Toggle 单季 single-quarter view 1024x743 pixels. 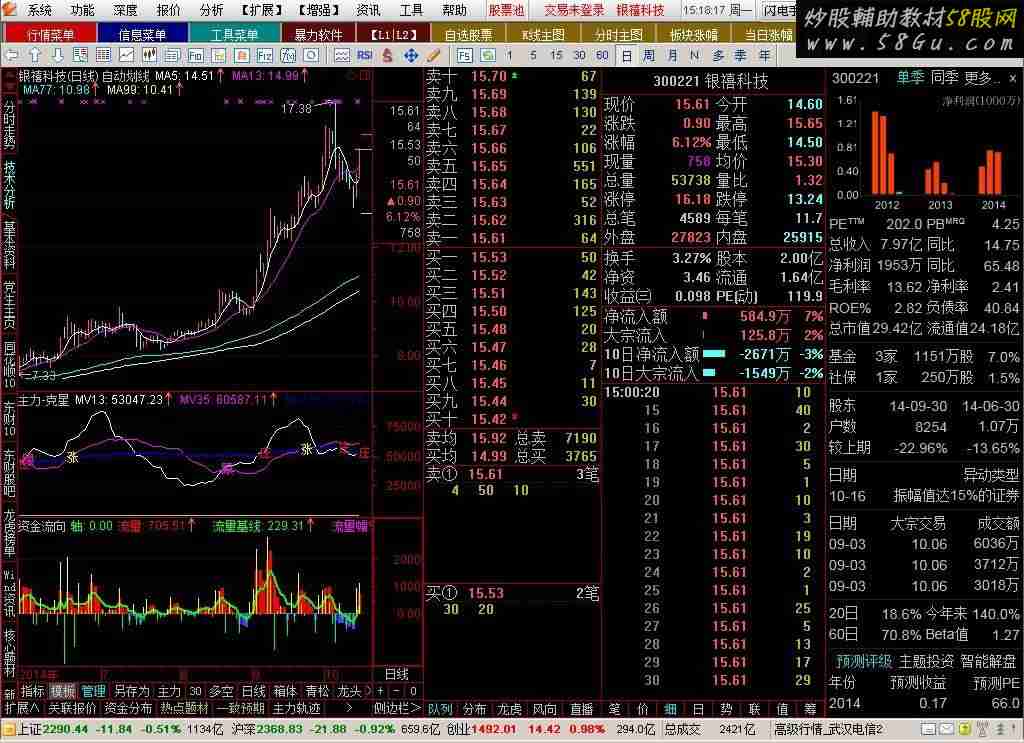coord(910,78)
